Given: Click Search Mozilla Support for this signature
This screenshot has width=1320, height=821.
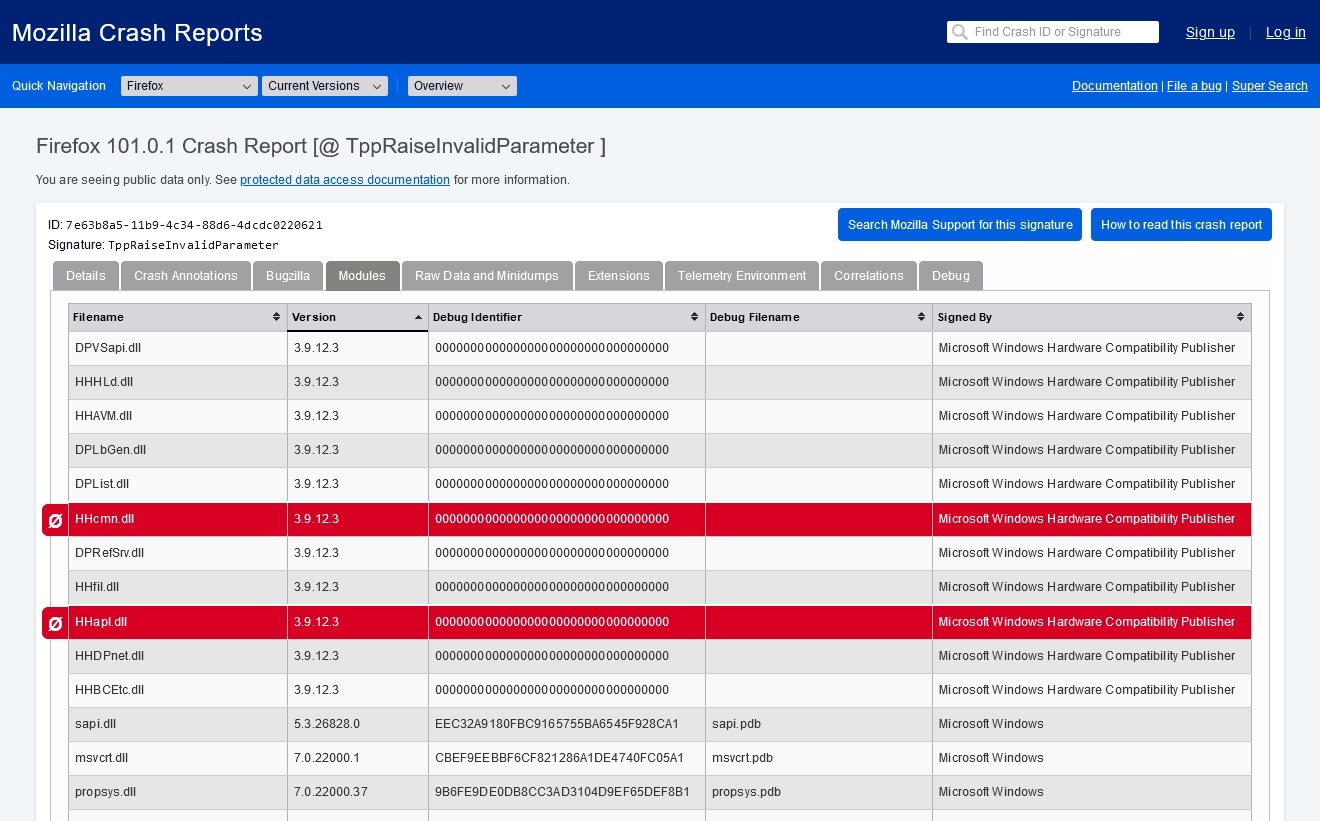Looking at the screenshot, I should click(959, 225).
